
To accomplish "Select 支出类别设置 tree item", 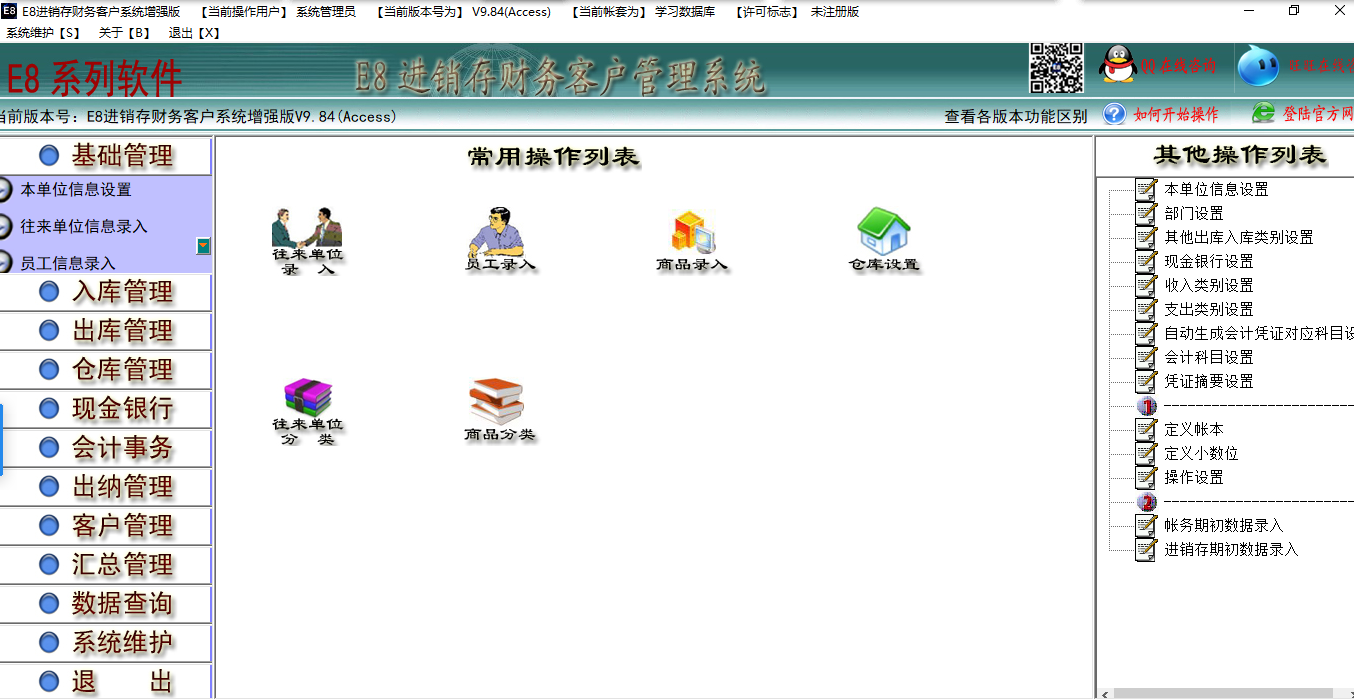I will pos(1209,309).
